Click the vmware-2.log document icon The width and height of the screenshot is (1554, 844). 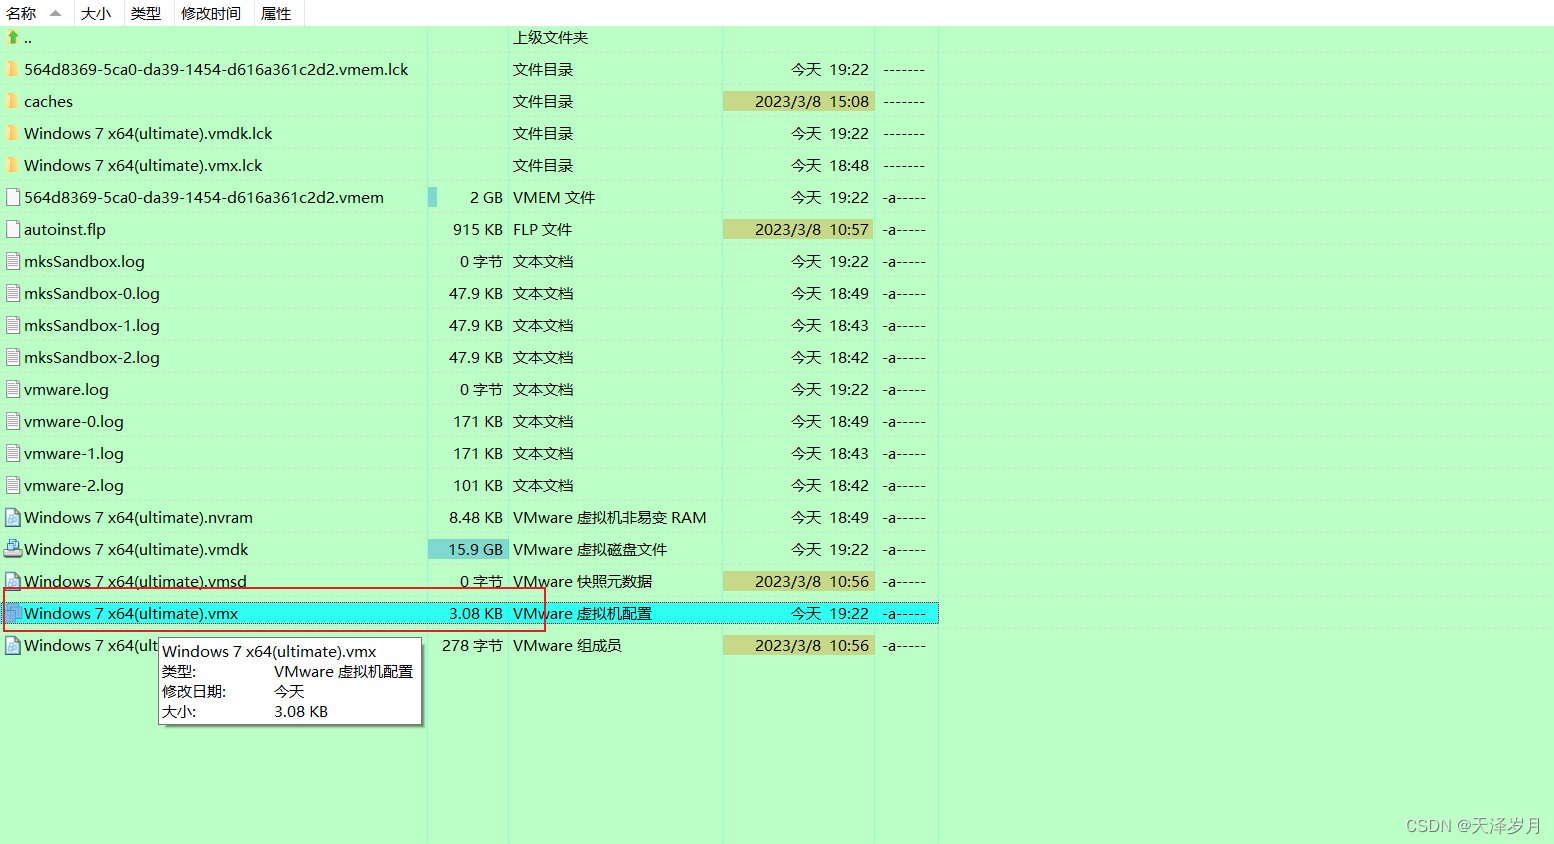[x=13, y=485]
